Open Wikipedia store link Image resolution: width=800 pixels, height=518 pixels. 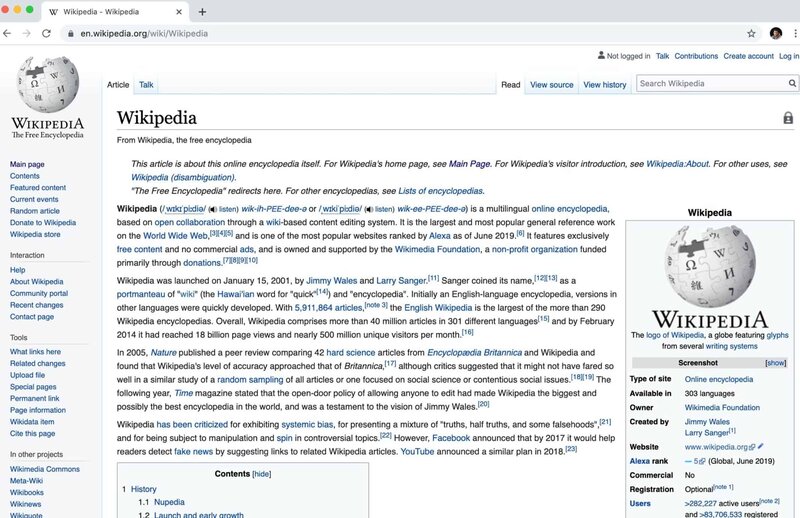coord(35,235)
